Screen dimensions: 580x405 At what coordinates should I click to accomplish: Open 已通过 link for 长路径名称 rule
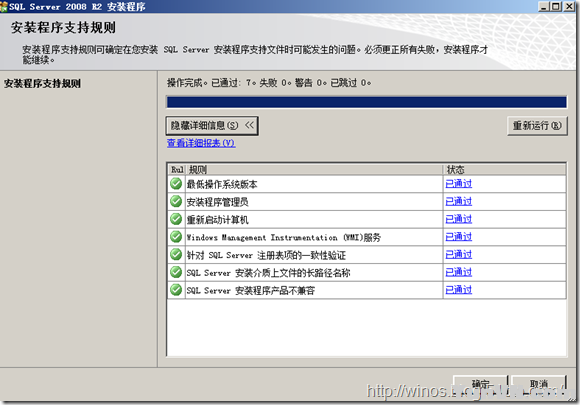[459, 273]
